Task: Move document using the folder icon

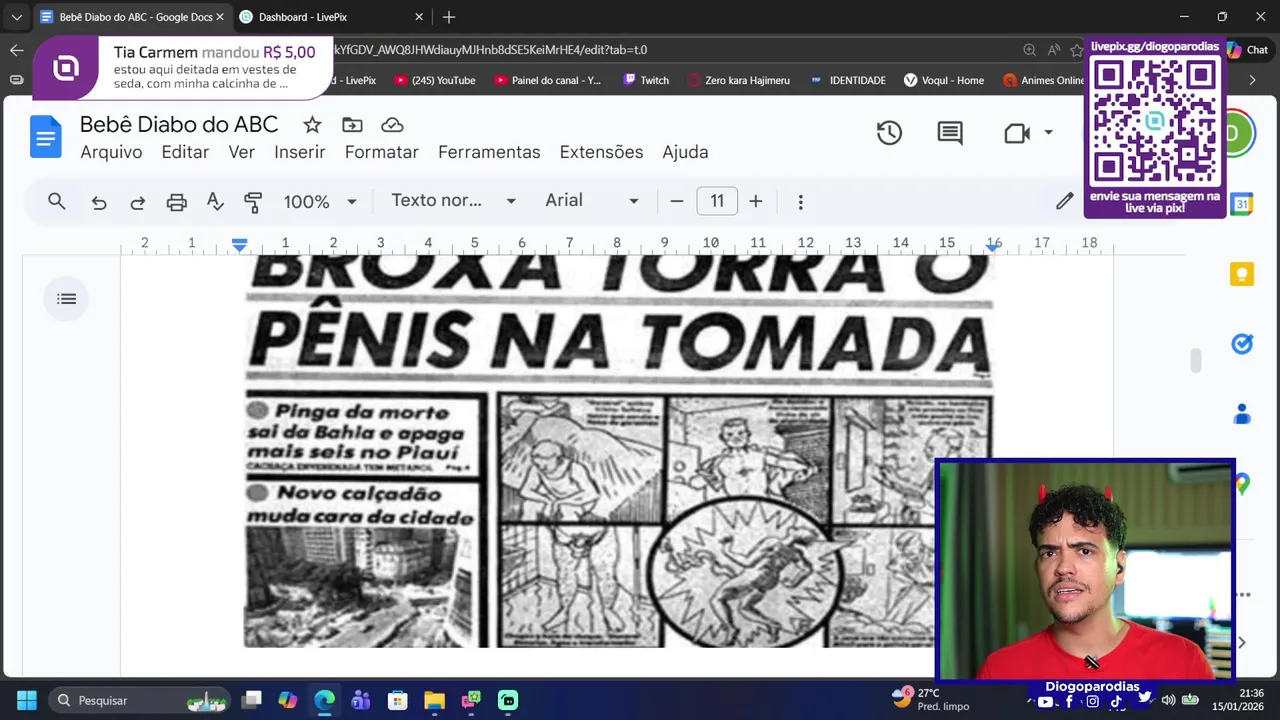Action: click(352, 125)
